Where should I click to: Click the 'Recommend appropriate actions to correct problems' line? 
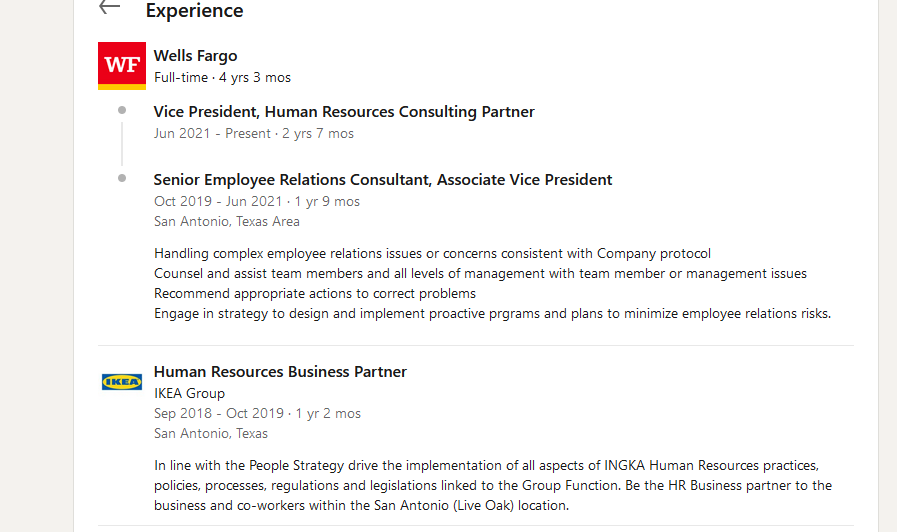pyautogui.click(x=315, y=293)
